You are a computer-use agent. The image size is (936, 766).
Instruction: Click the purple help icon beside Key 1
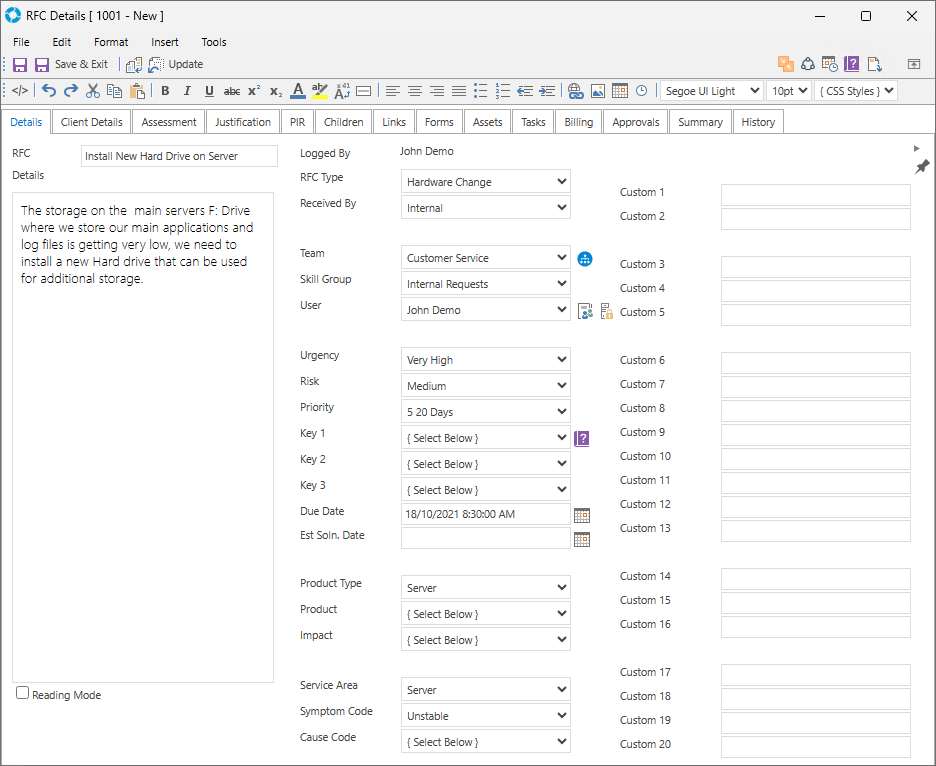(x=582, y=438)
